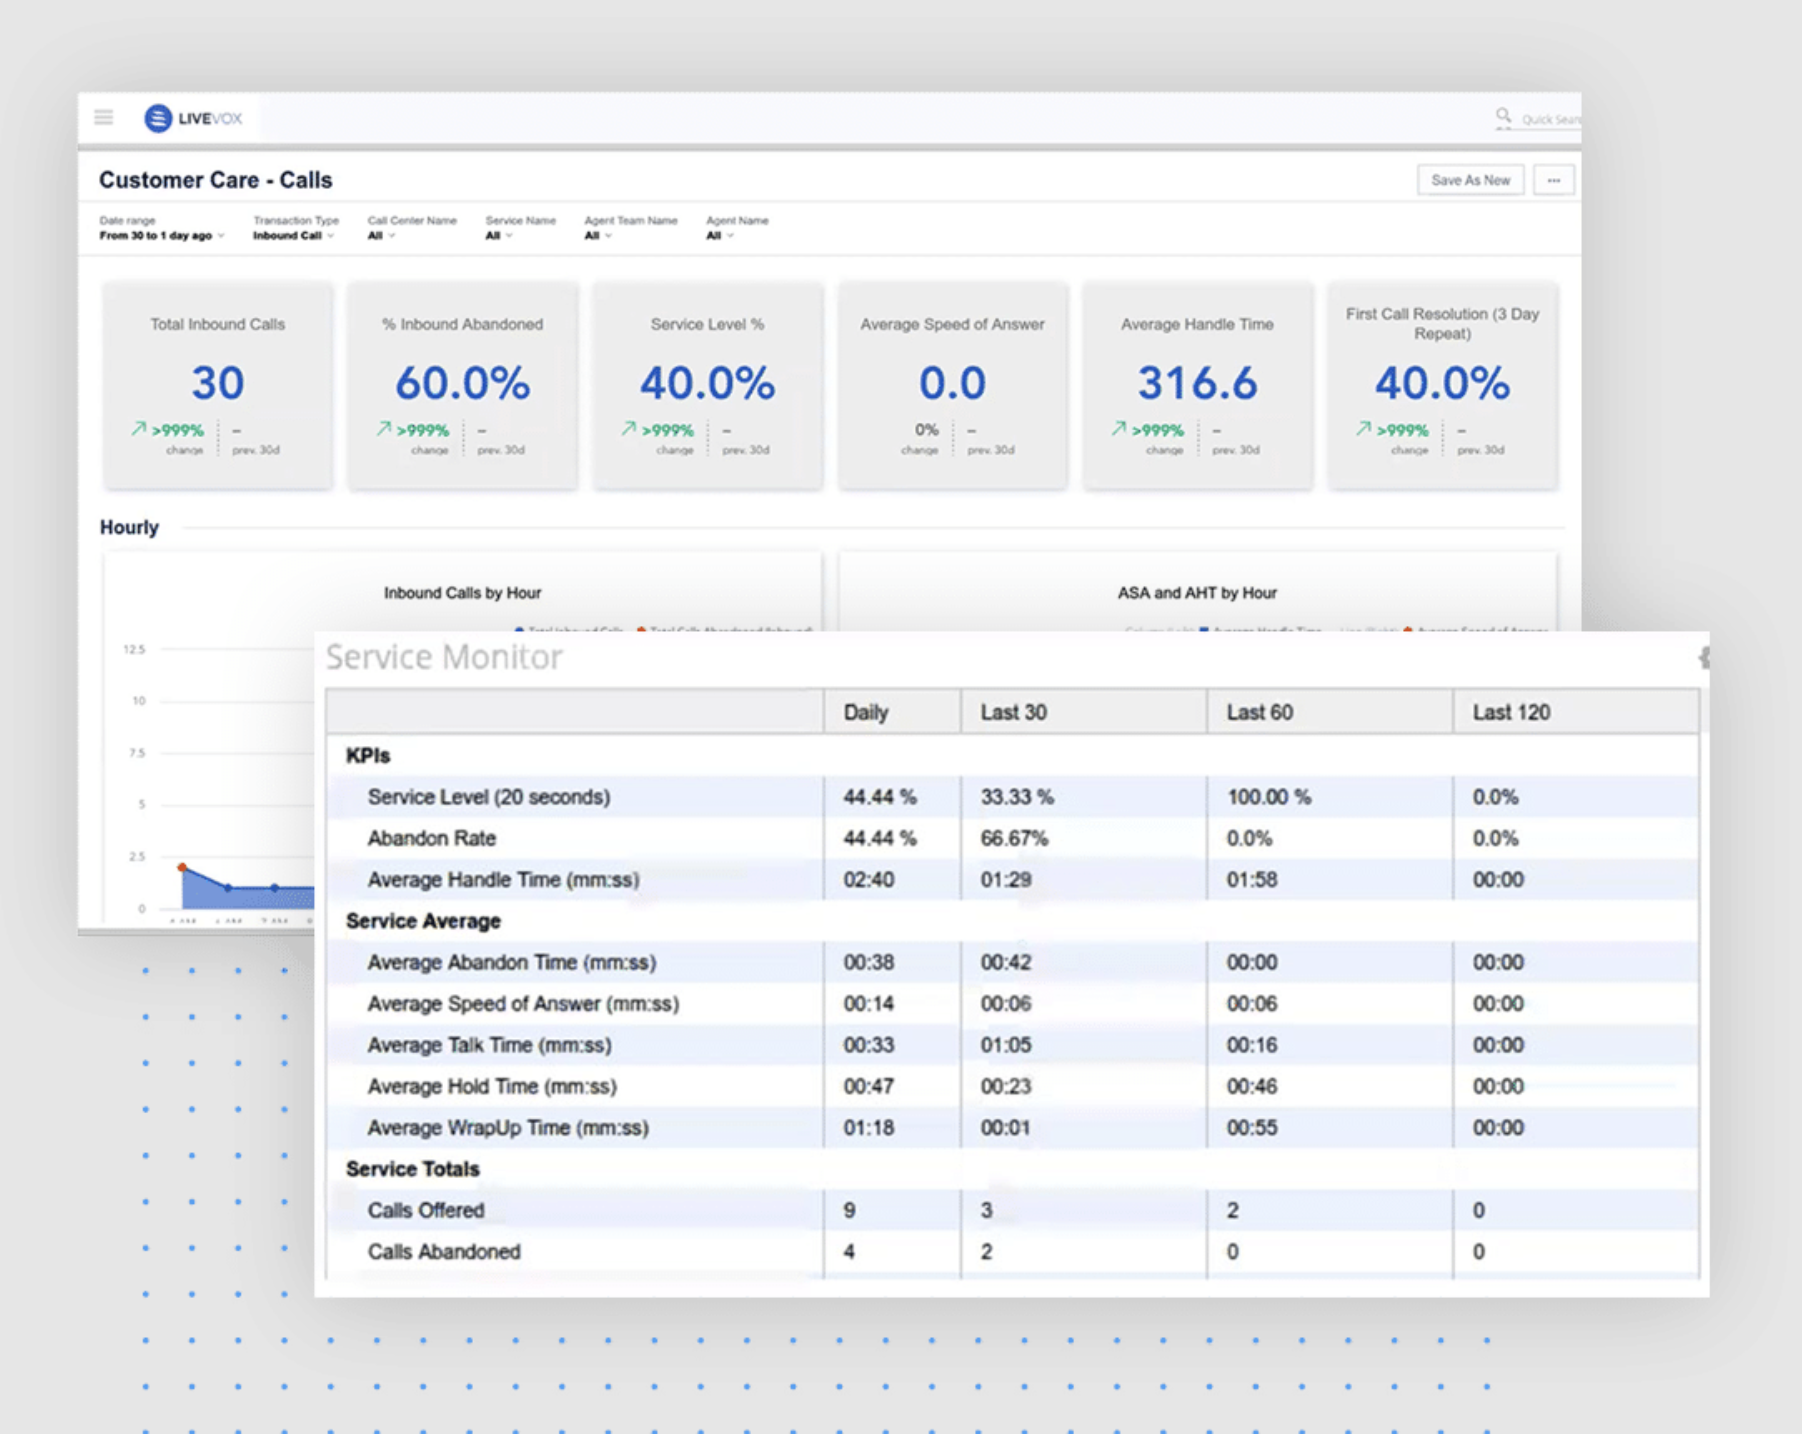1802x1434 pixels.
Task: Click Average Handle Time trend arrow
Action: 1118,429
